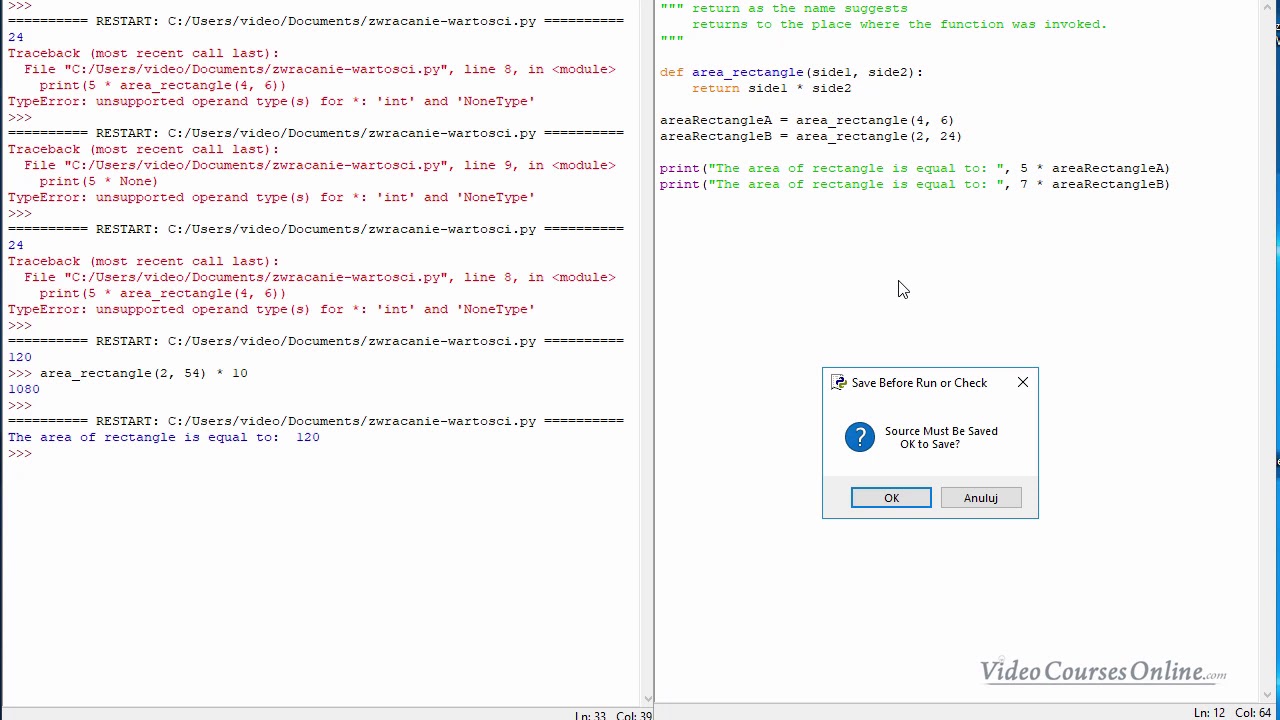This screenshot has width=1280, height=720.
Task: Click the 'print(5 * None)' traceback line
Action: pyautogui.click(x=99, y=181)
